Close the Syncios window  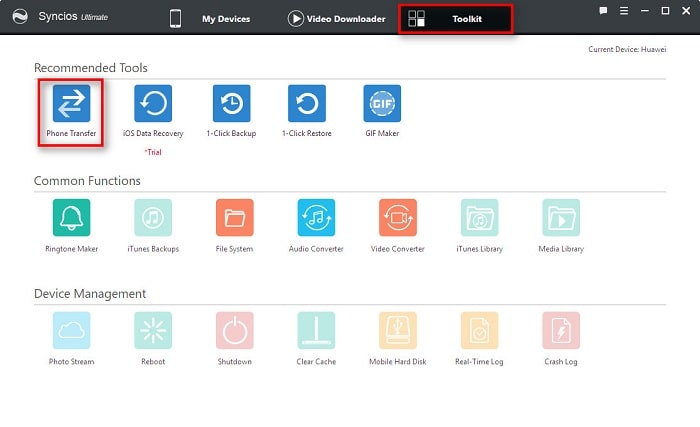tap(686, 11)
